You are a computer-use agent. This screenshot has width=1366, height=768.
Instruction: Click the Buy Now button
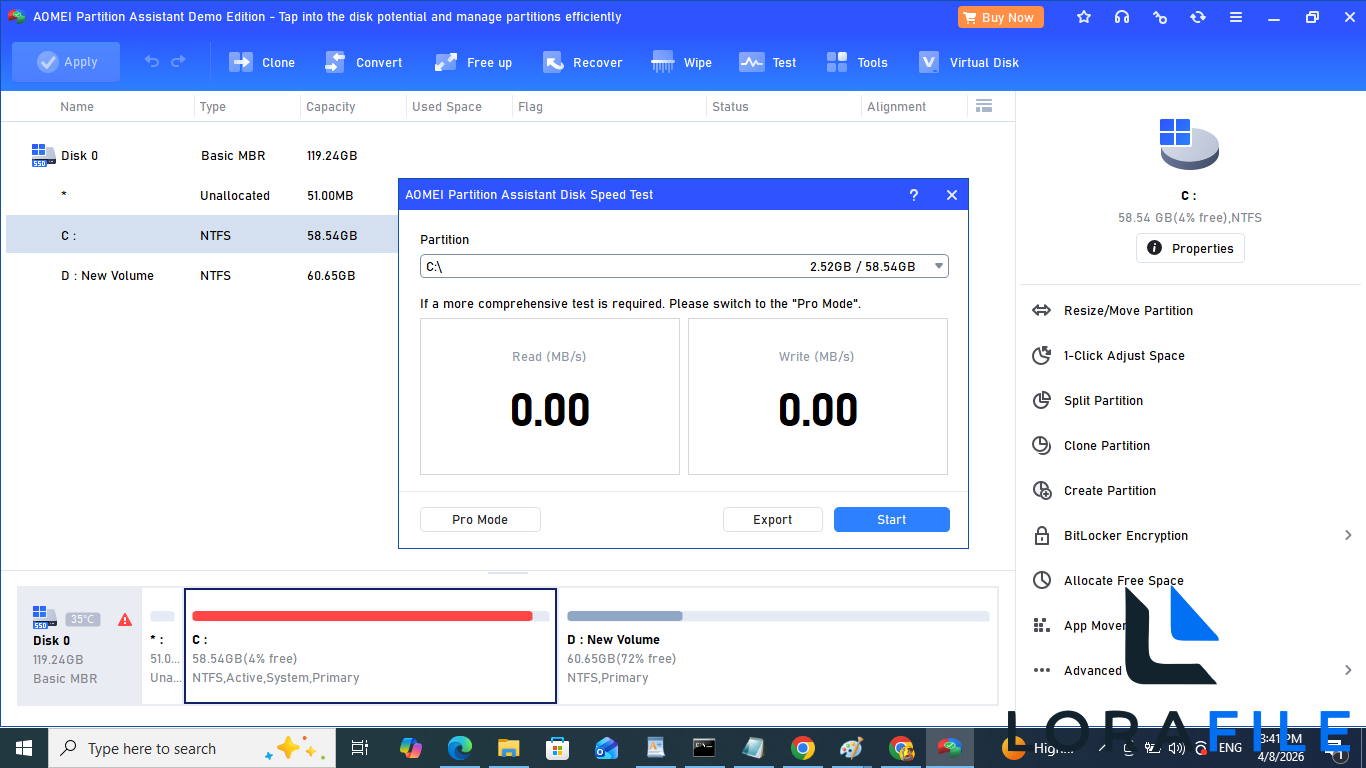tap(1000, 16)
